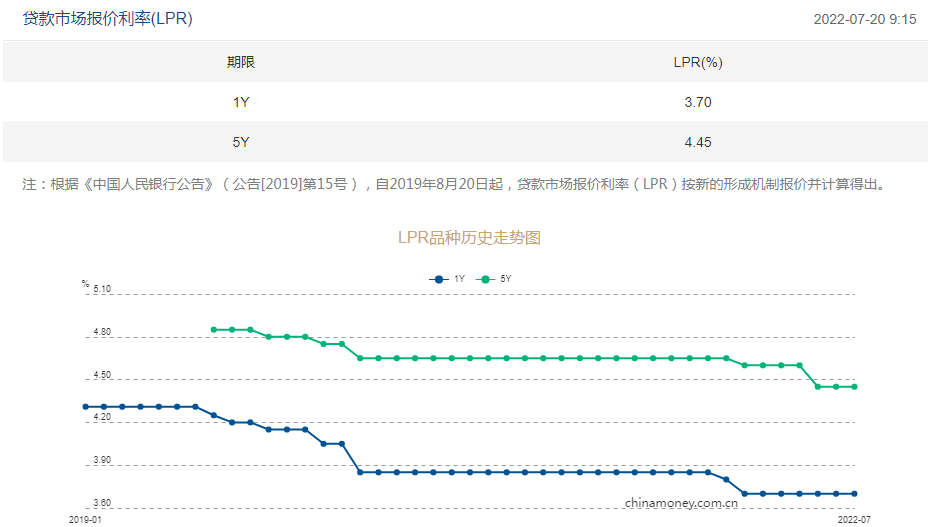
Task: Click the rightmost green 5Y data point
Action: coord(855,387)
